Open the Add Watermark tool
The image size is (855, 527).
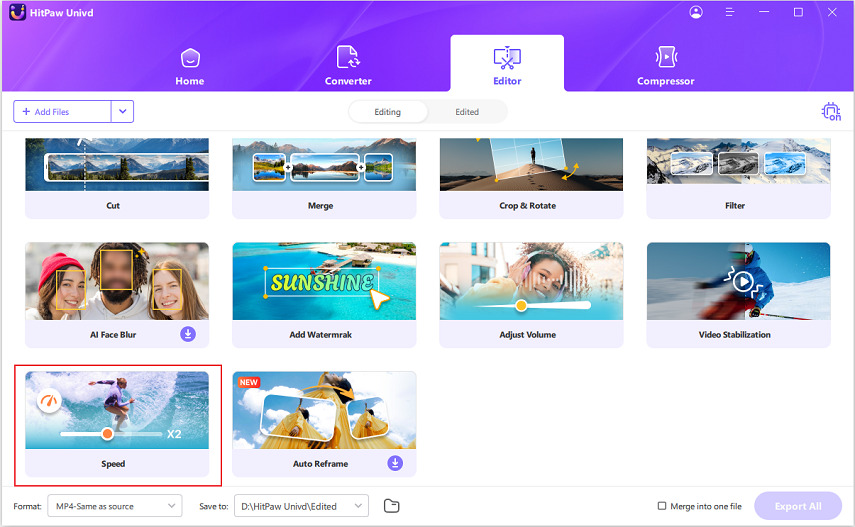(x=324, y=295)
